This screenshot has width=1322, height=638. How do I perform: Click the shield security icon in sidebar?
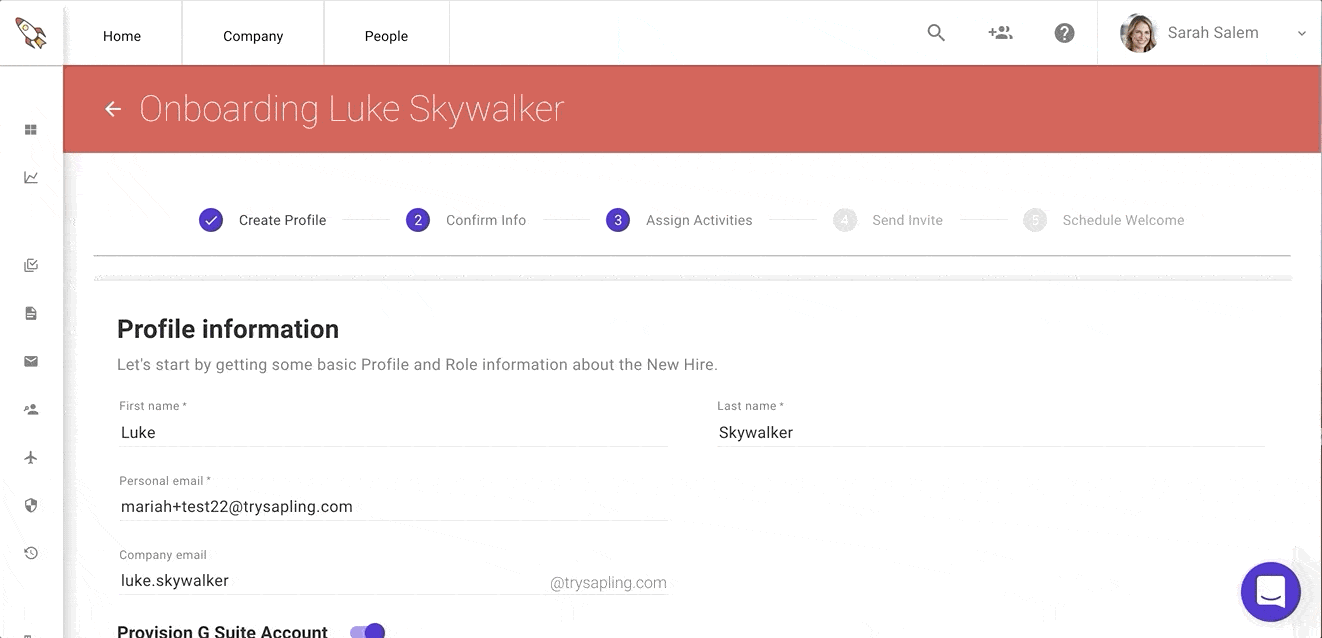click(x=31, y=505)
